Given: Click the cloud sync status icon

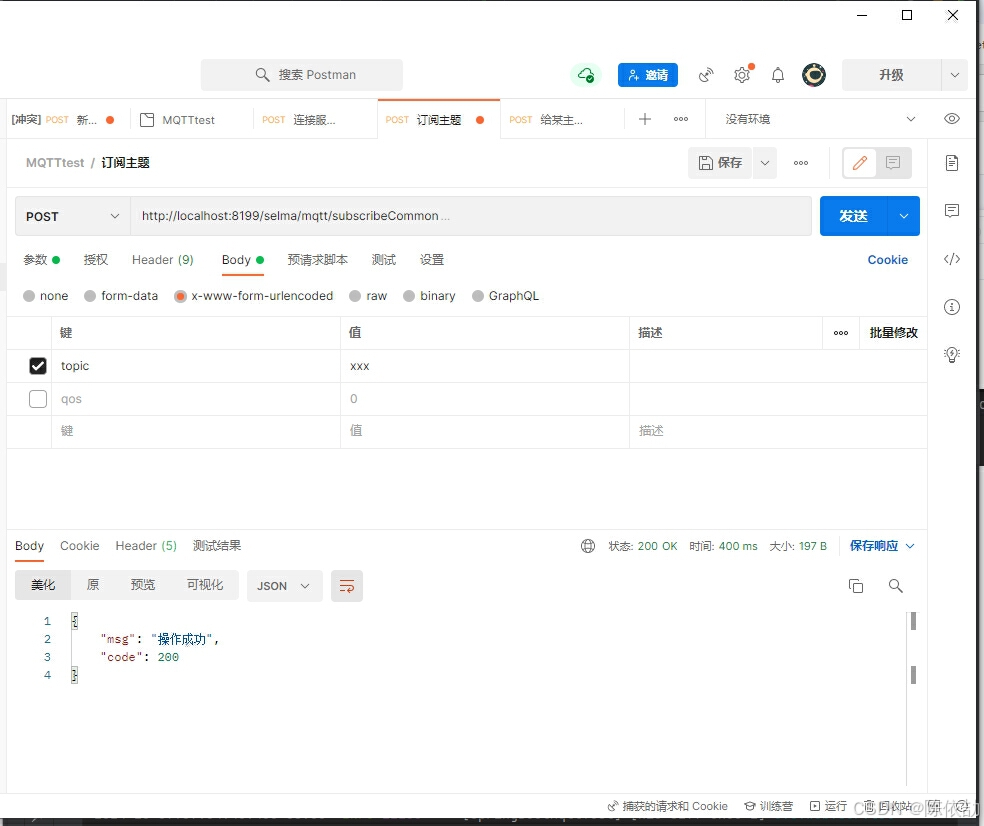Looking at the screenshot, I should (x=586, y=75).
